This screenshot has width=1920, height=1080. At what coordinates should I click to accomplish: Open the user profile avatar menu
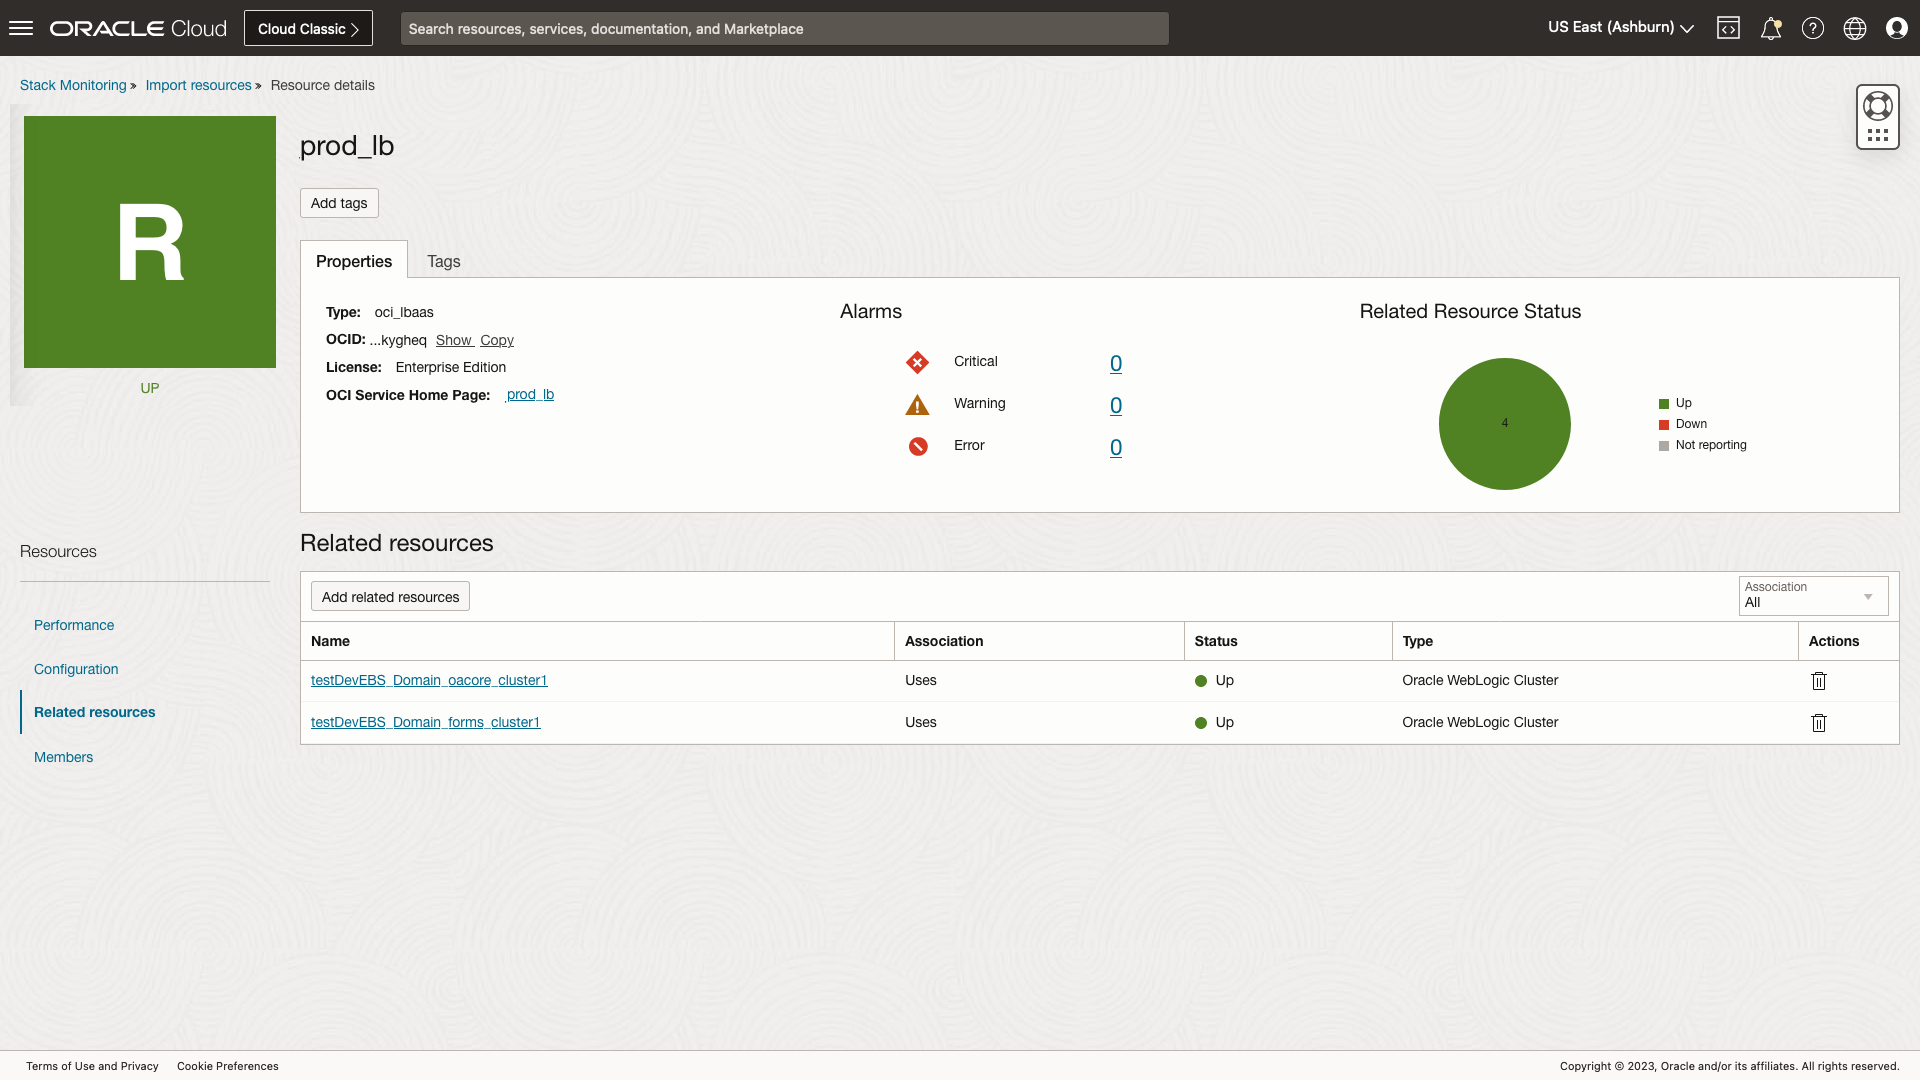1896,28
